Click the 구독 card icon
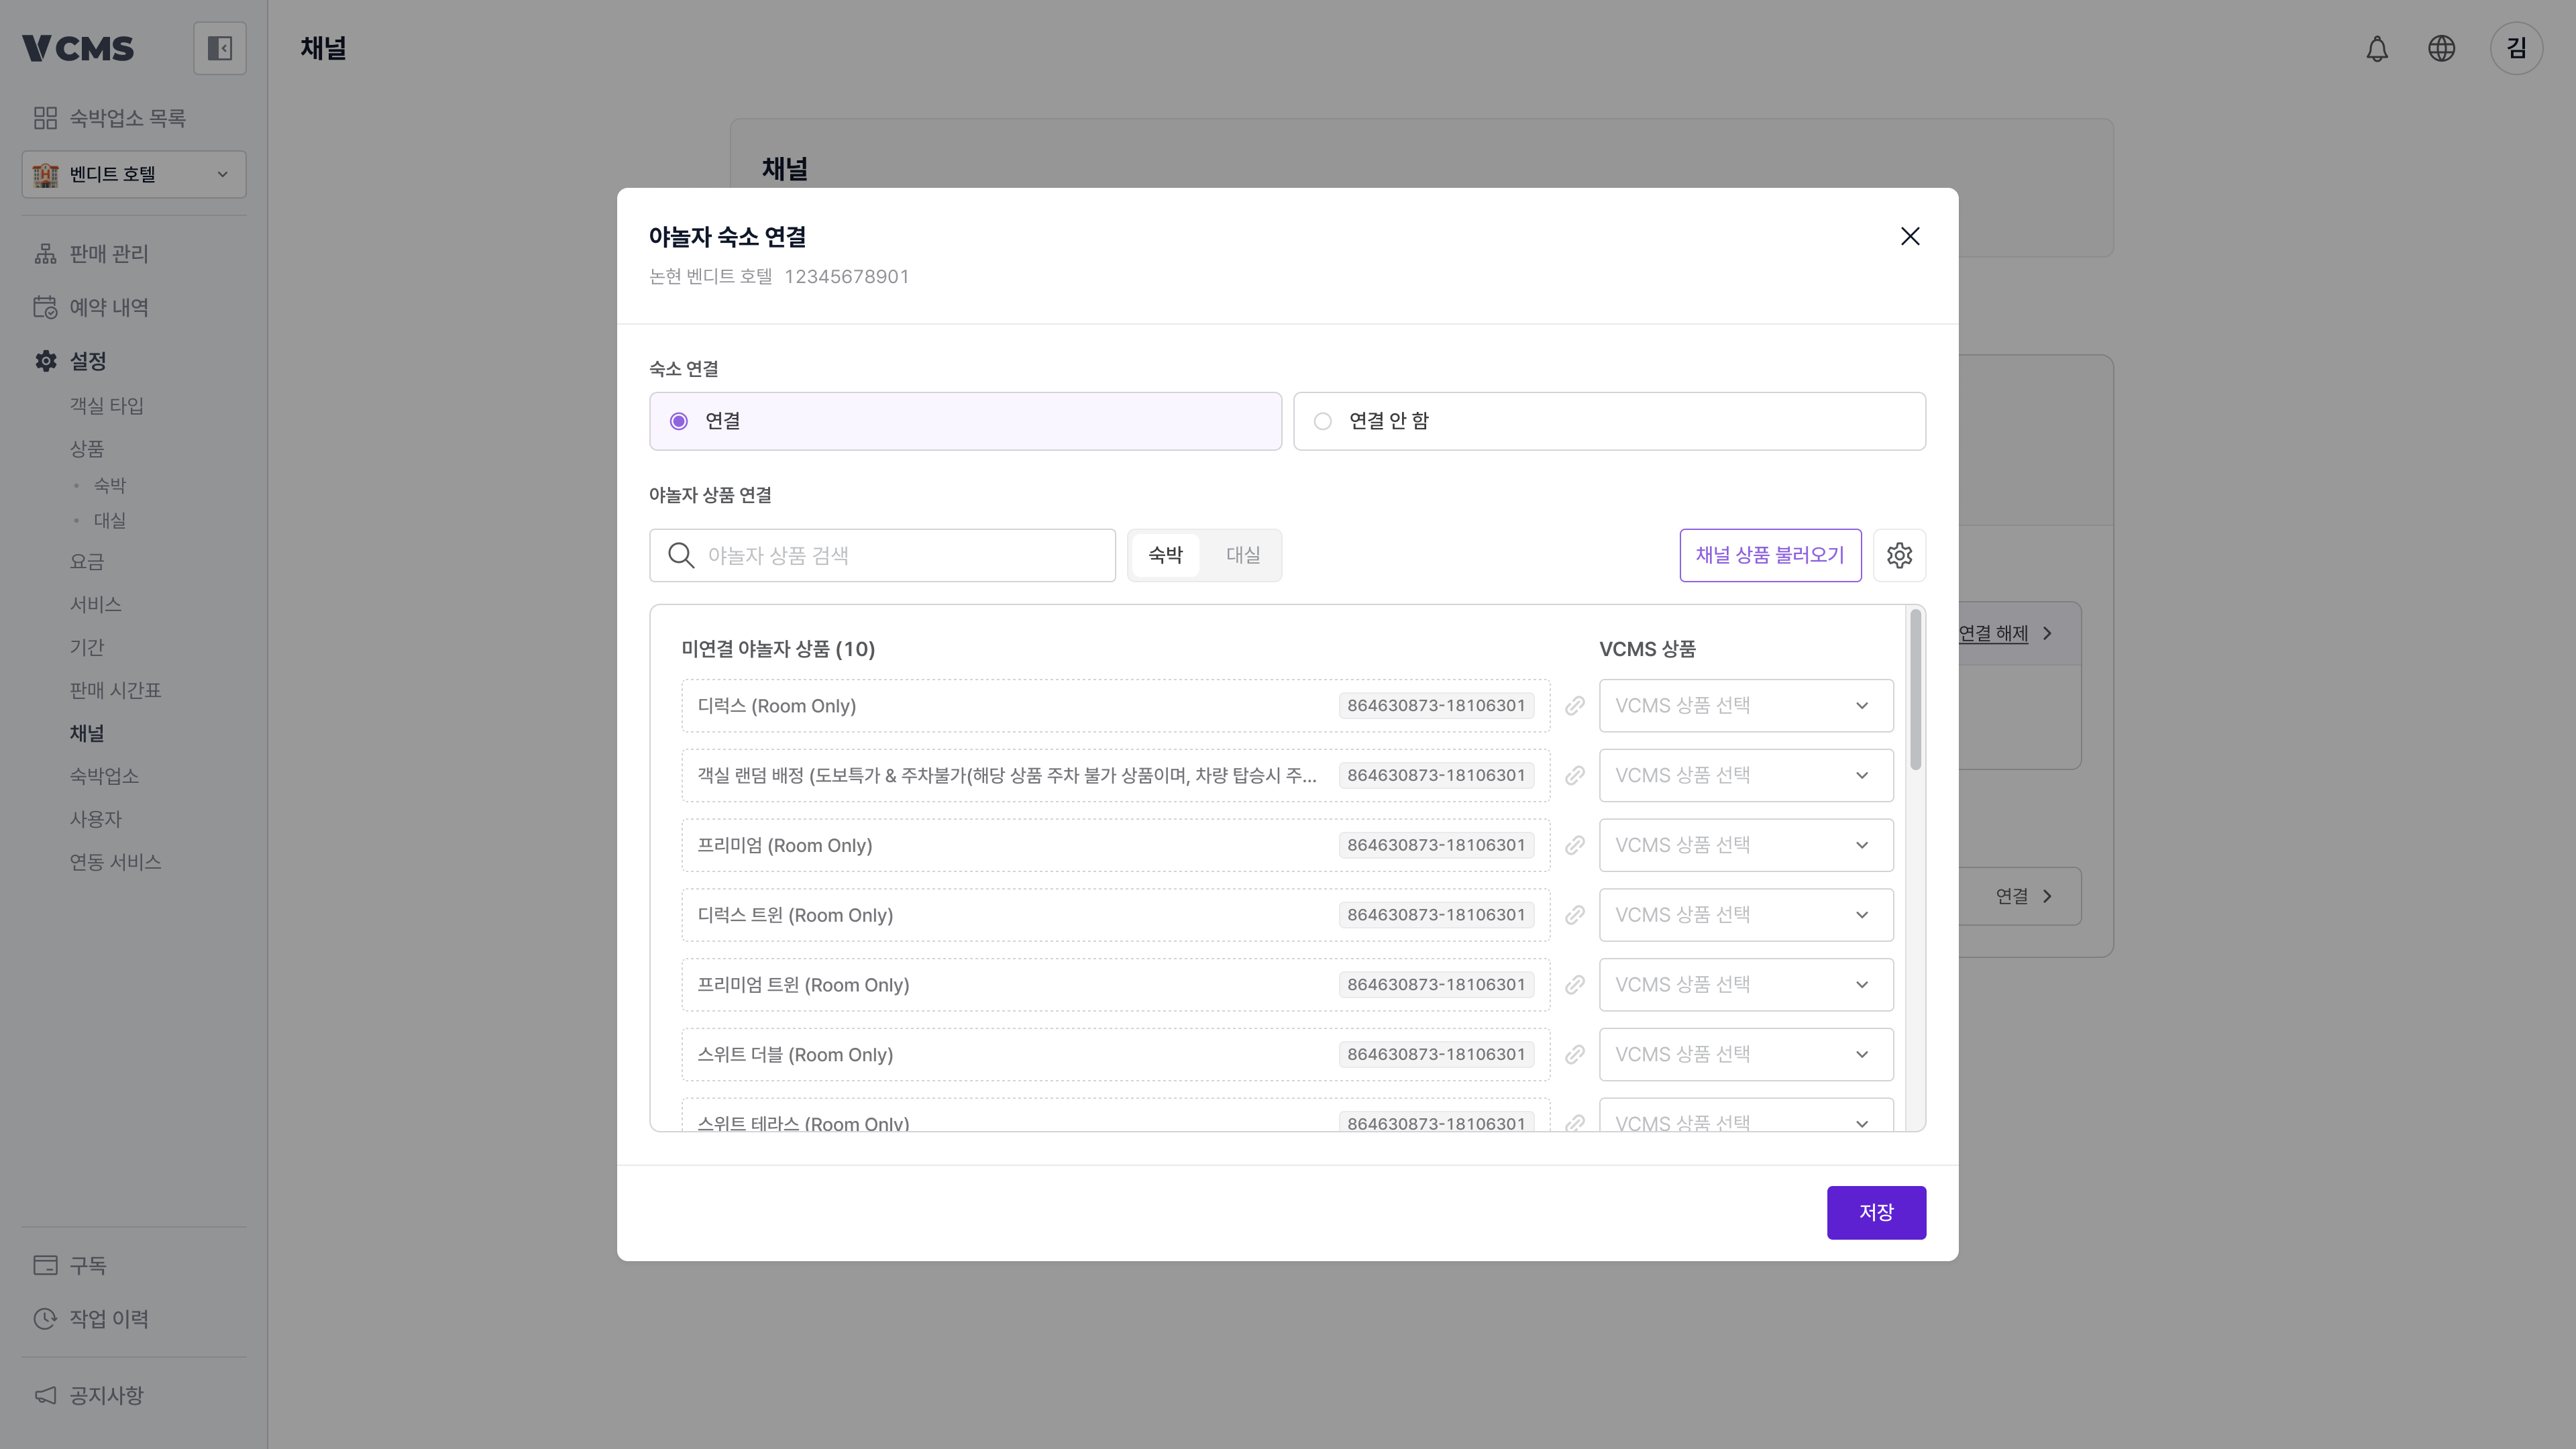This screenshot has height=1449, width=2576. click(45, 1265)
